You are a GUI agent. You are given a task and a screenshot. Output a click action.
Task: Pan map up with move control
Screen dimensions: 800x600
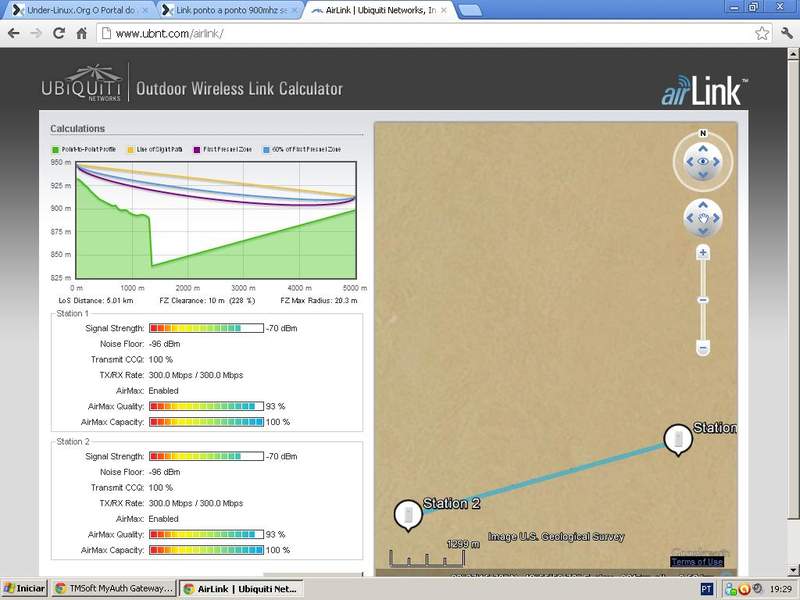703,205
